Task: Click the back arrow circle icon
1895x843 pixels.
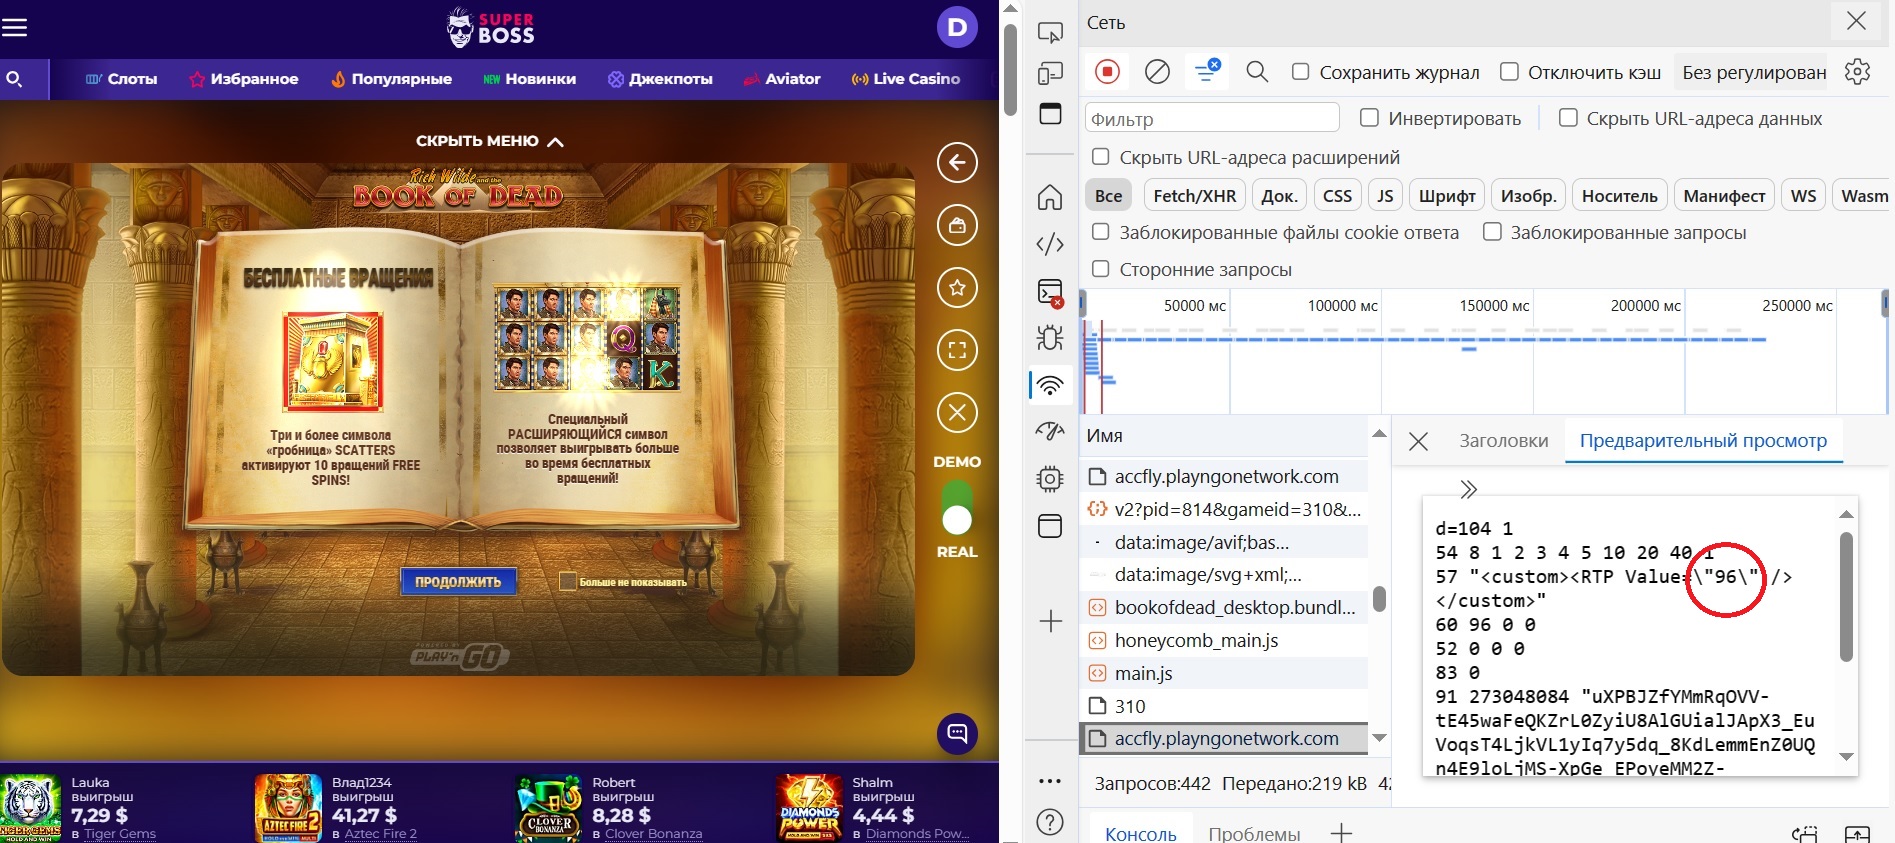Action: click(x=957, y=163)
